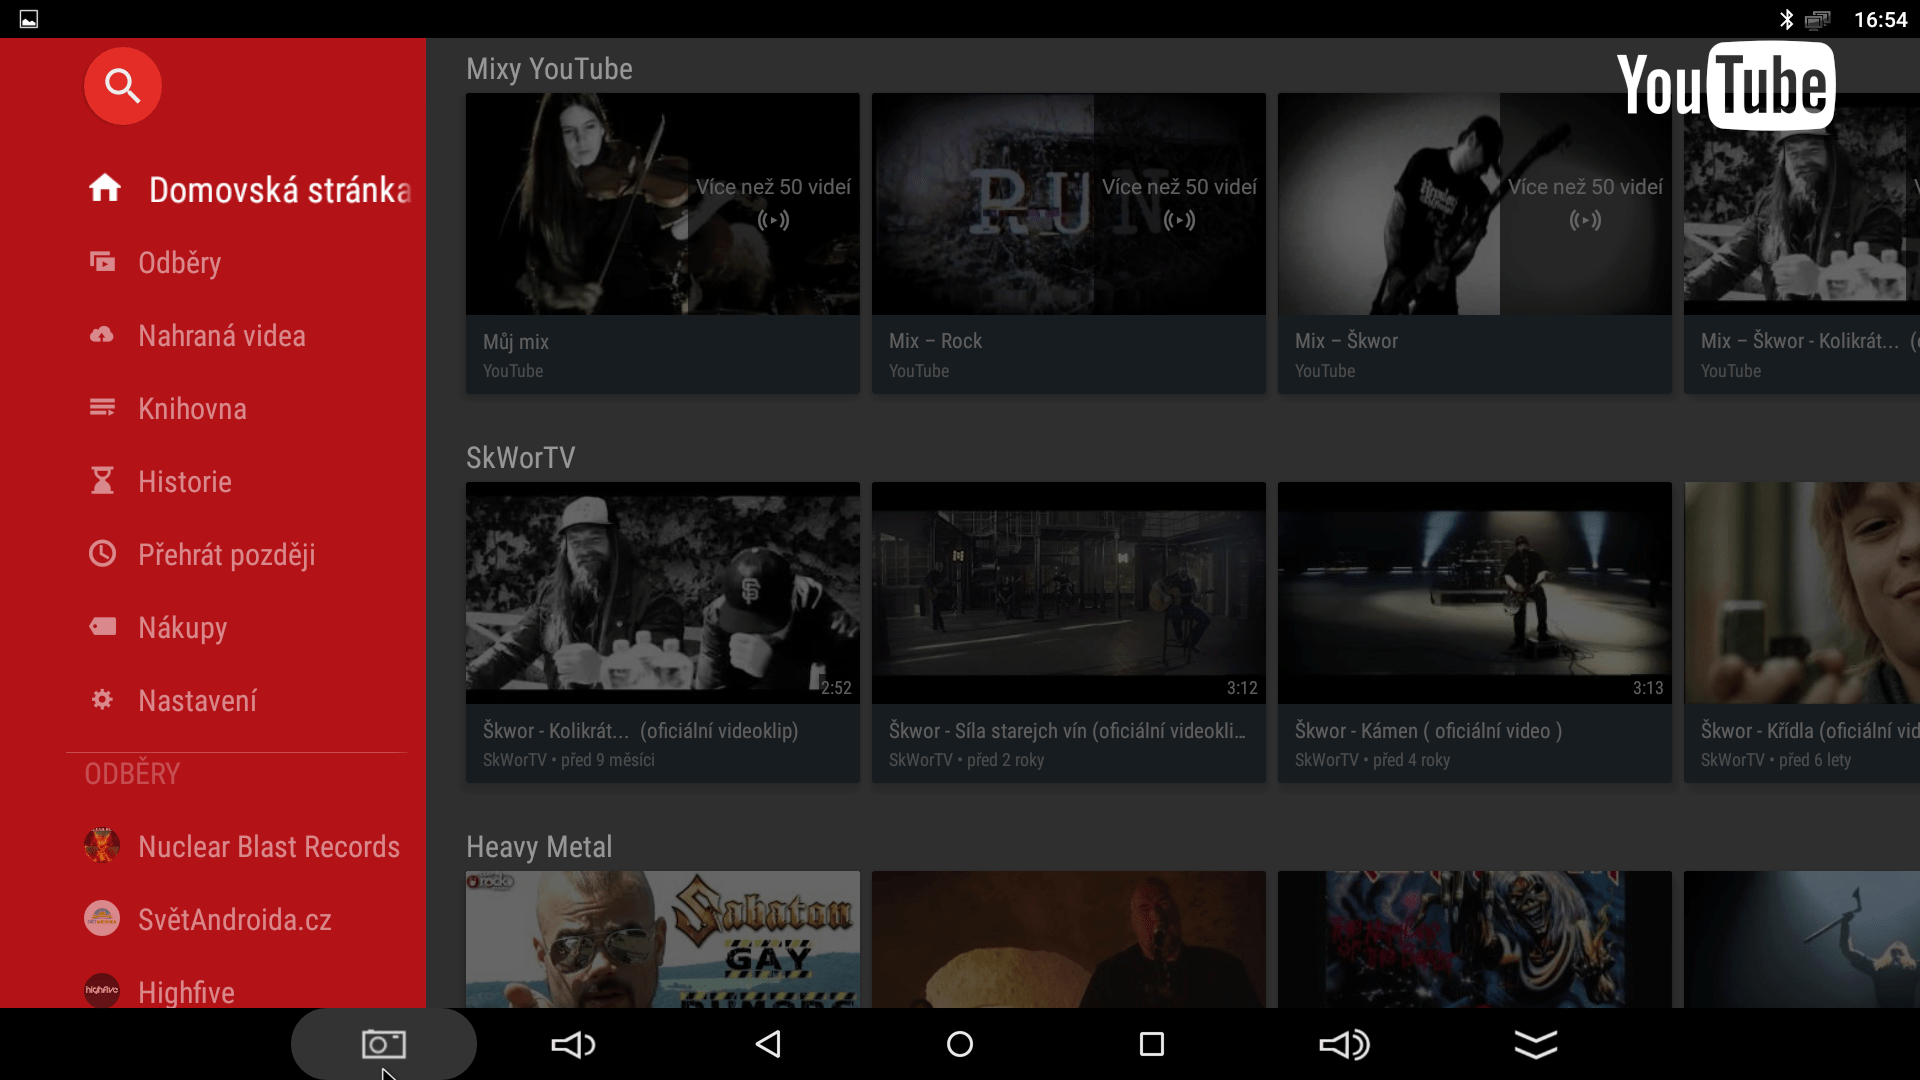Click the Highfive channel avatar

point(102,990)
